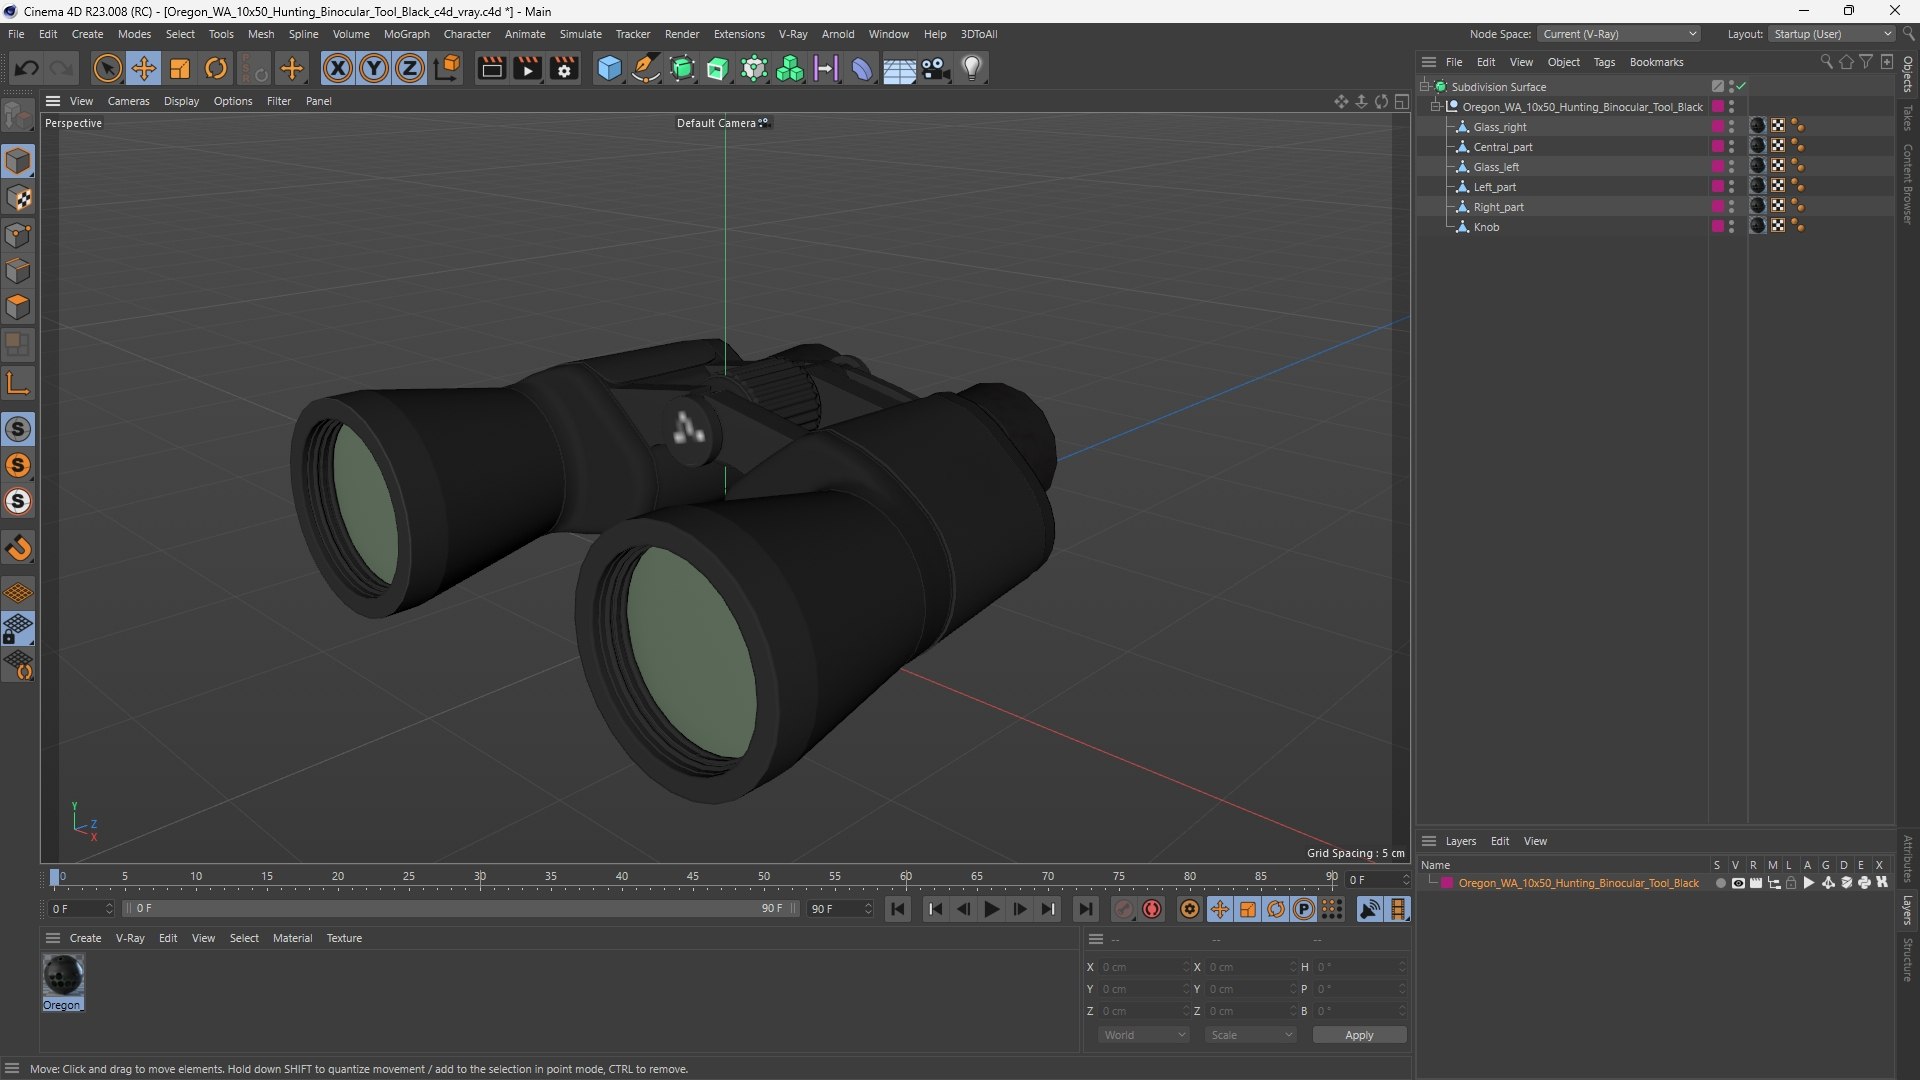1920x1080 pixels.
Task: Collapse the Subdivision Surface tree
Action: 1425,86
